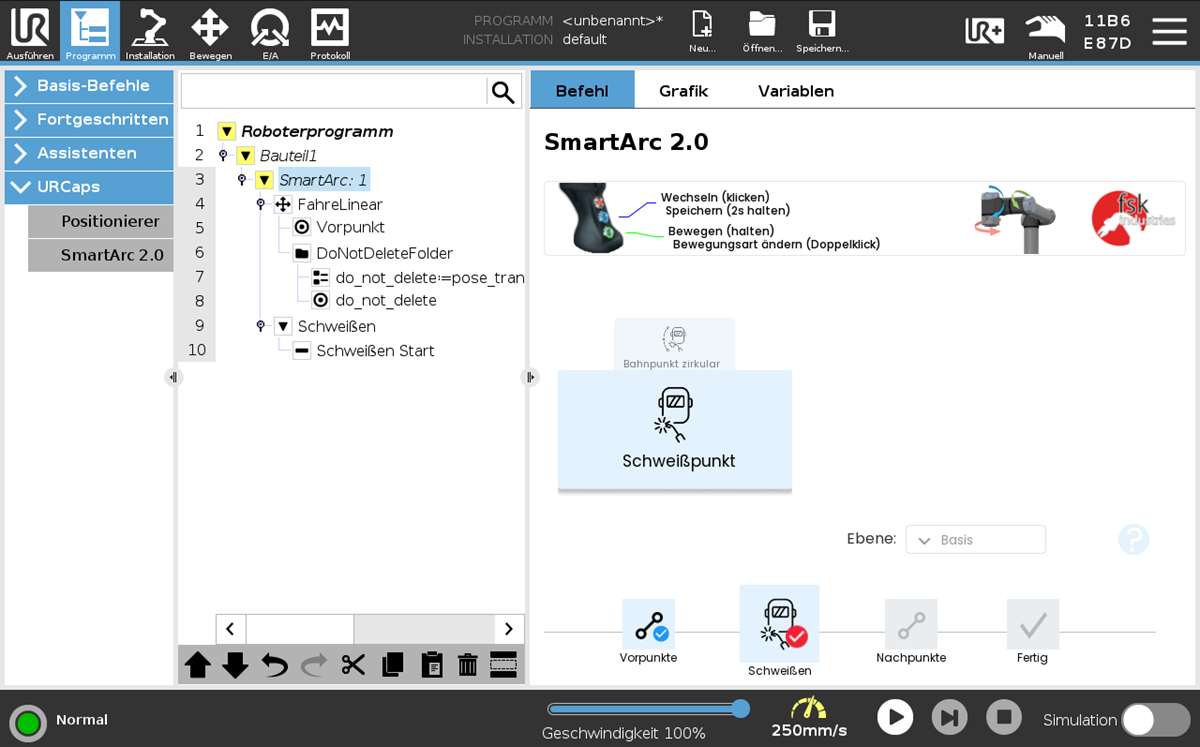The image size is (1200, 747).
Task: Move the node up with arrow
Action: (198, 665)
